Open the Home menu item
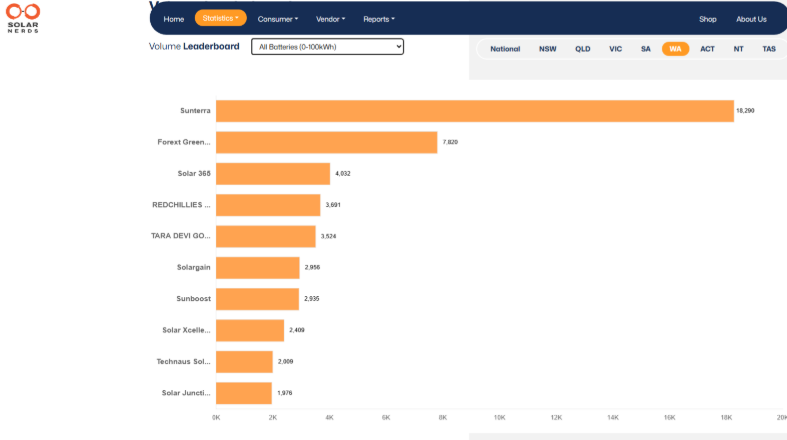 pos(174,19)
